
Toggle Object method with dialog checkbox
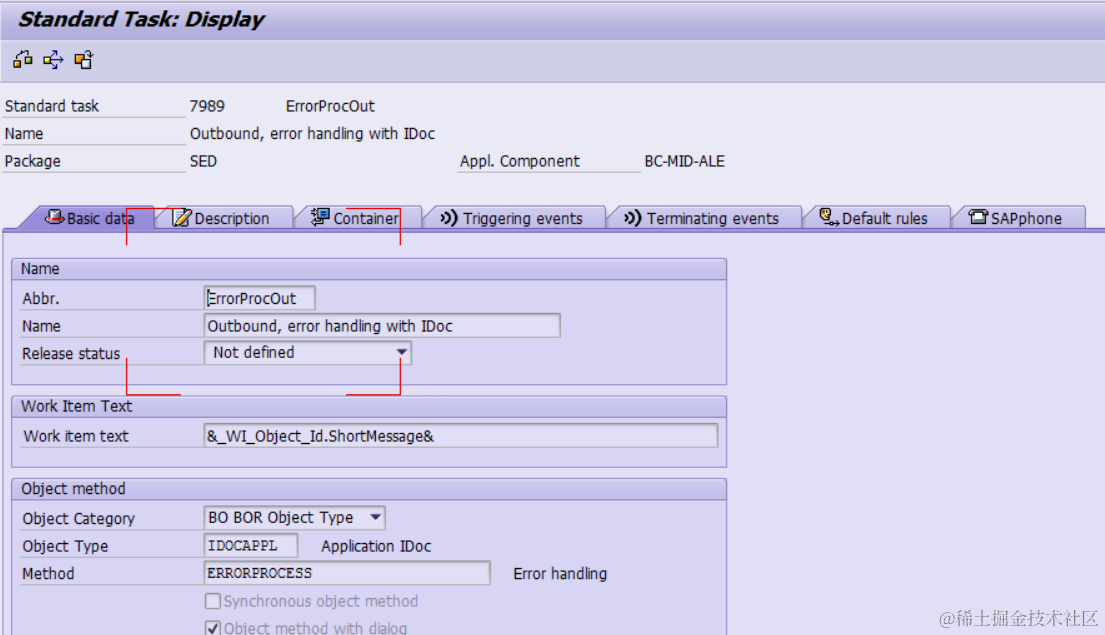coord(213,627)
